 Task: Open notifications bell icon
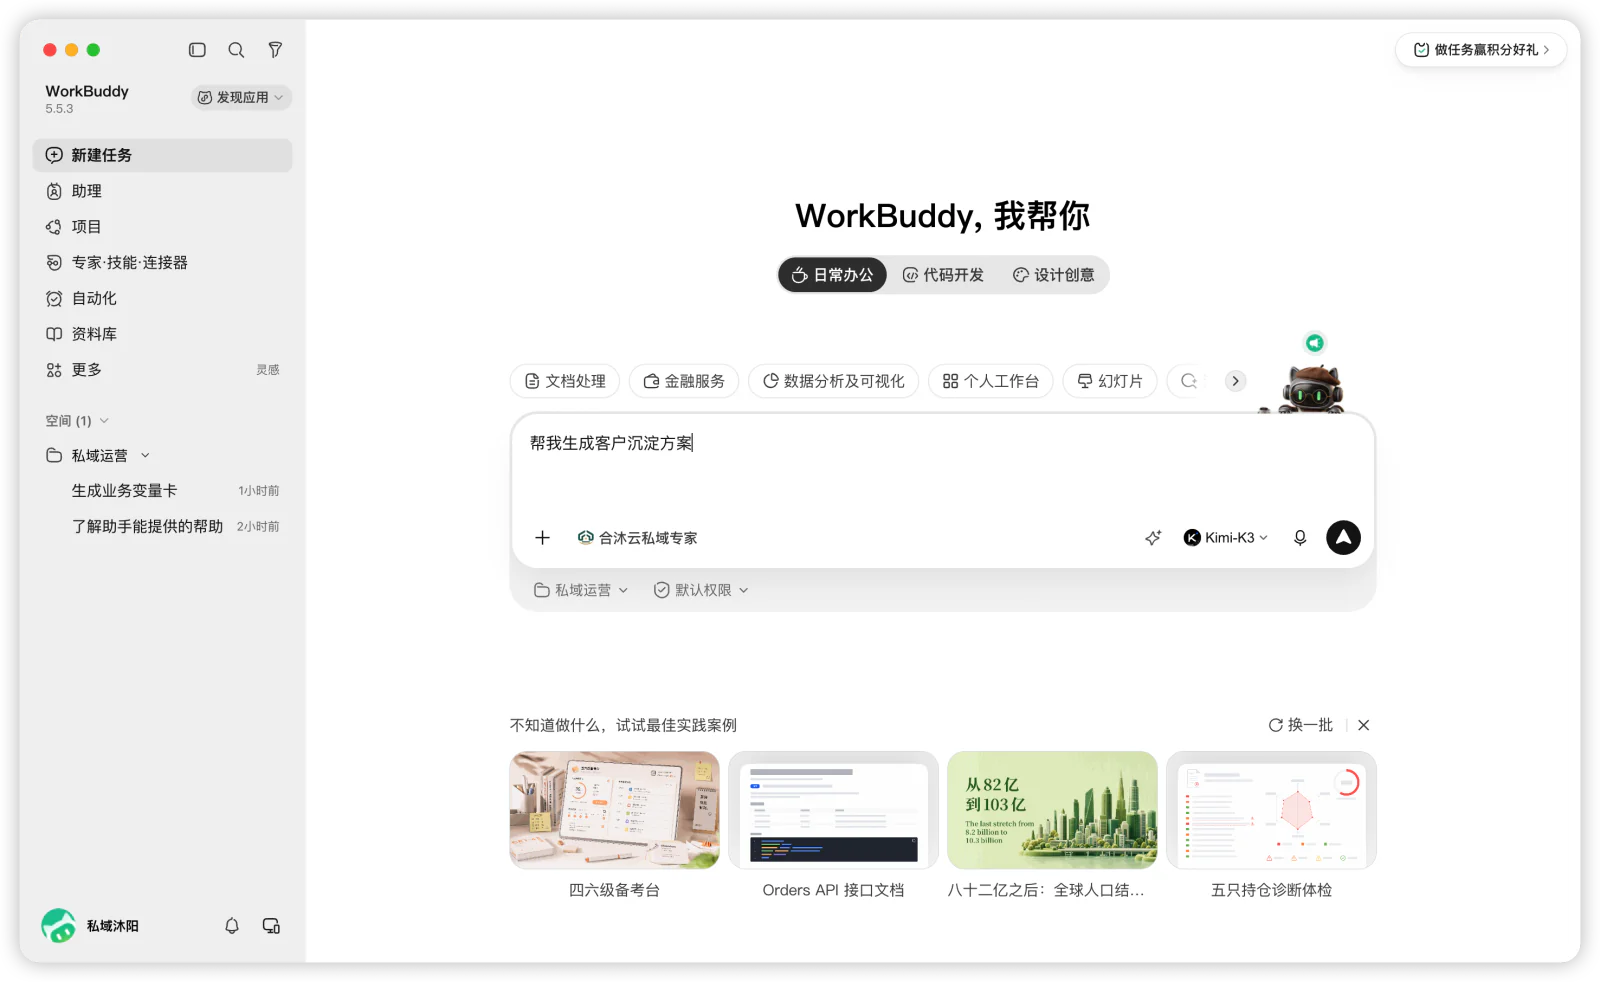(232, 926)
